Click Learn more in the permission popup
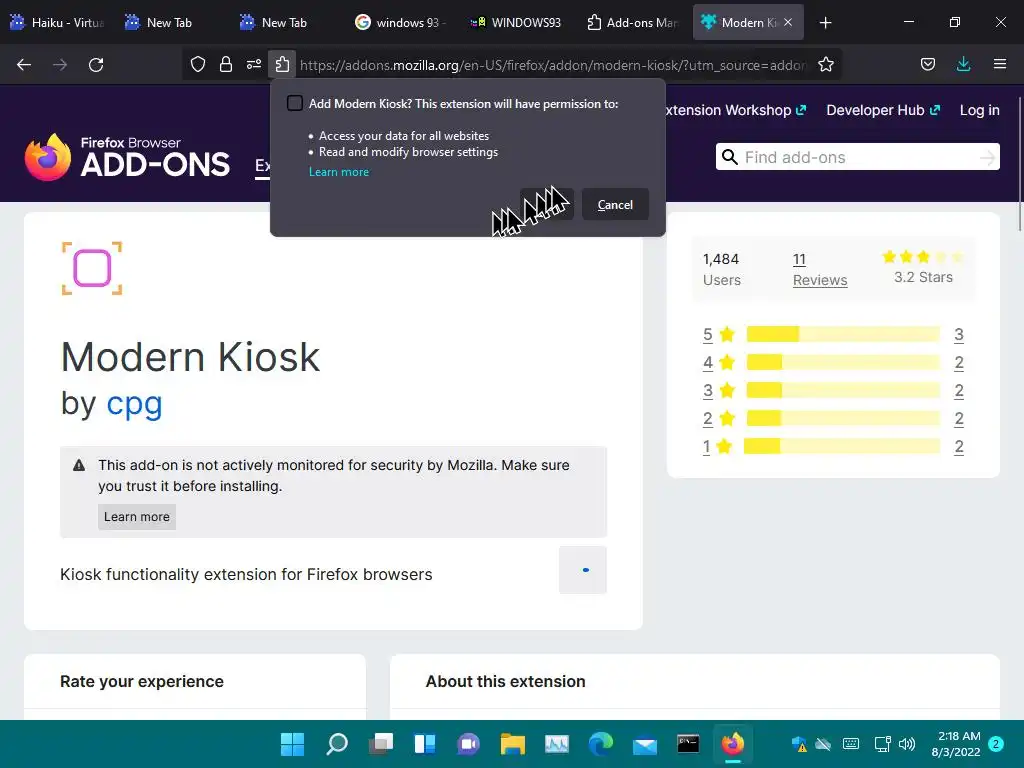This screenshot has width=1024, height=768. pyautogui.click(x=339, y=172)
